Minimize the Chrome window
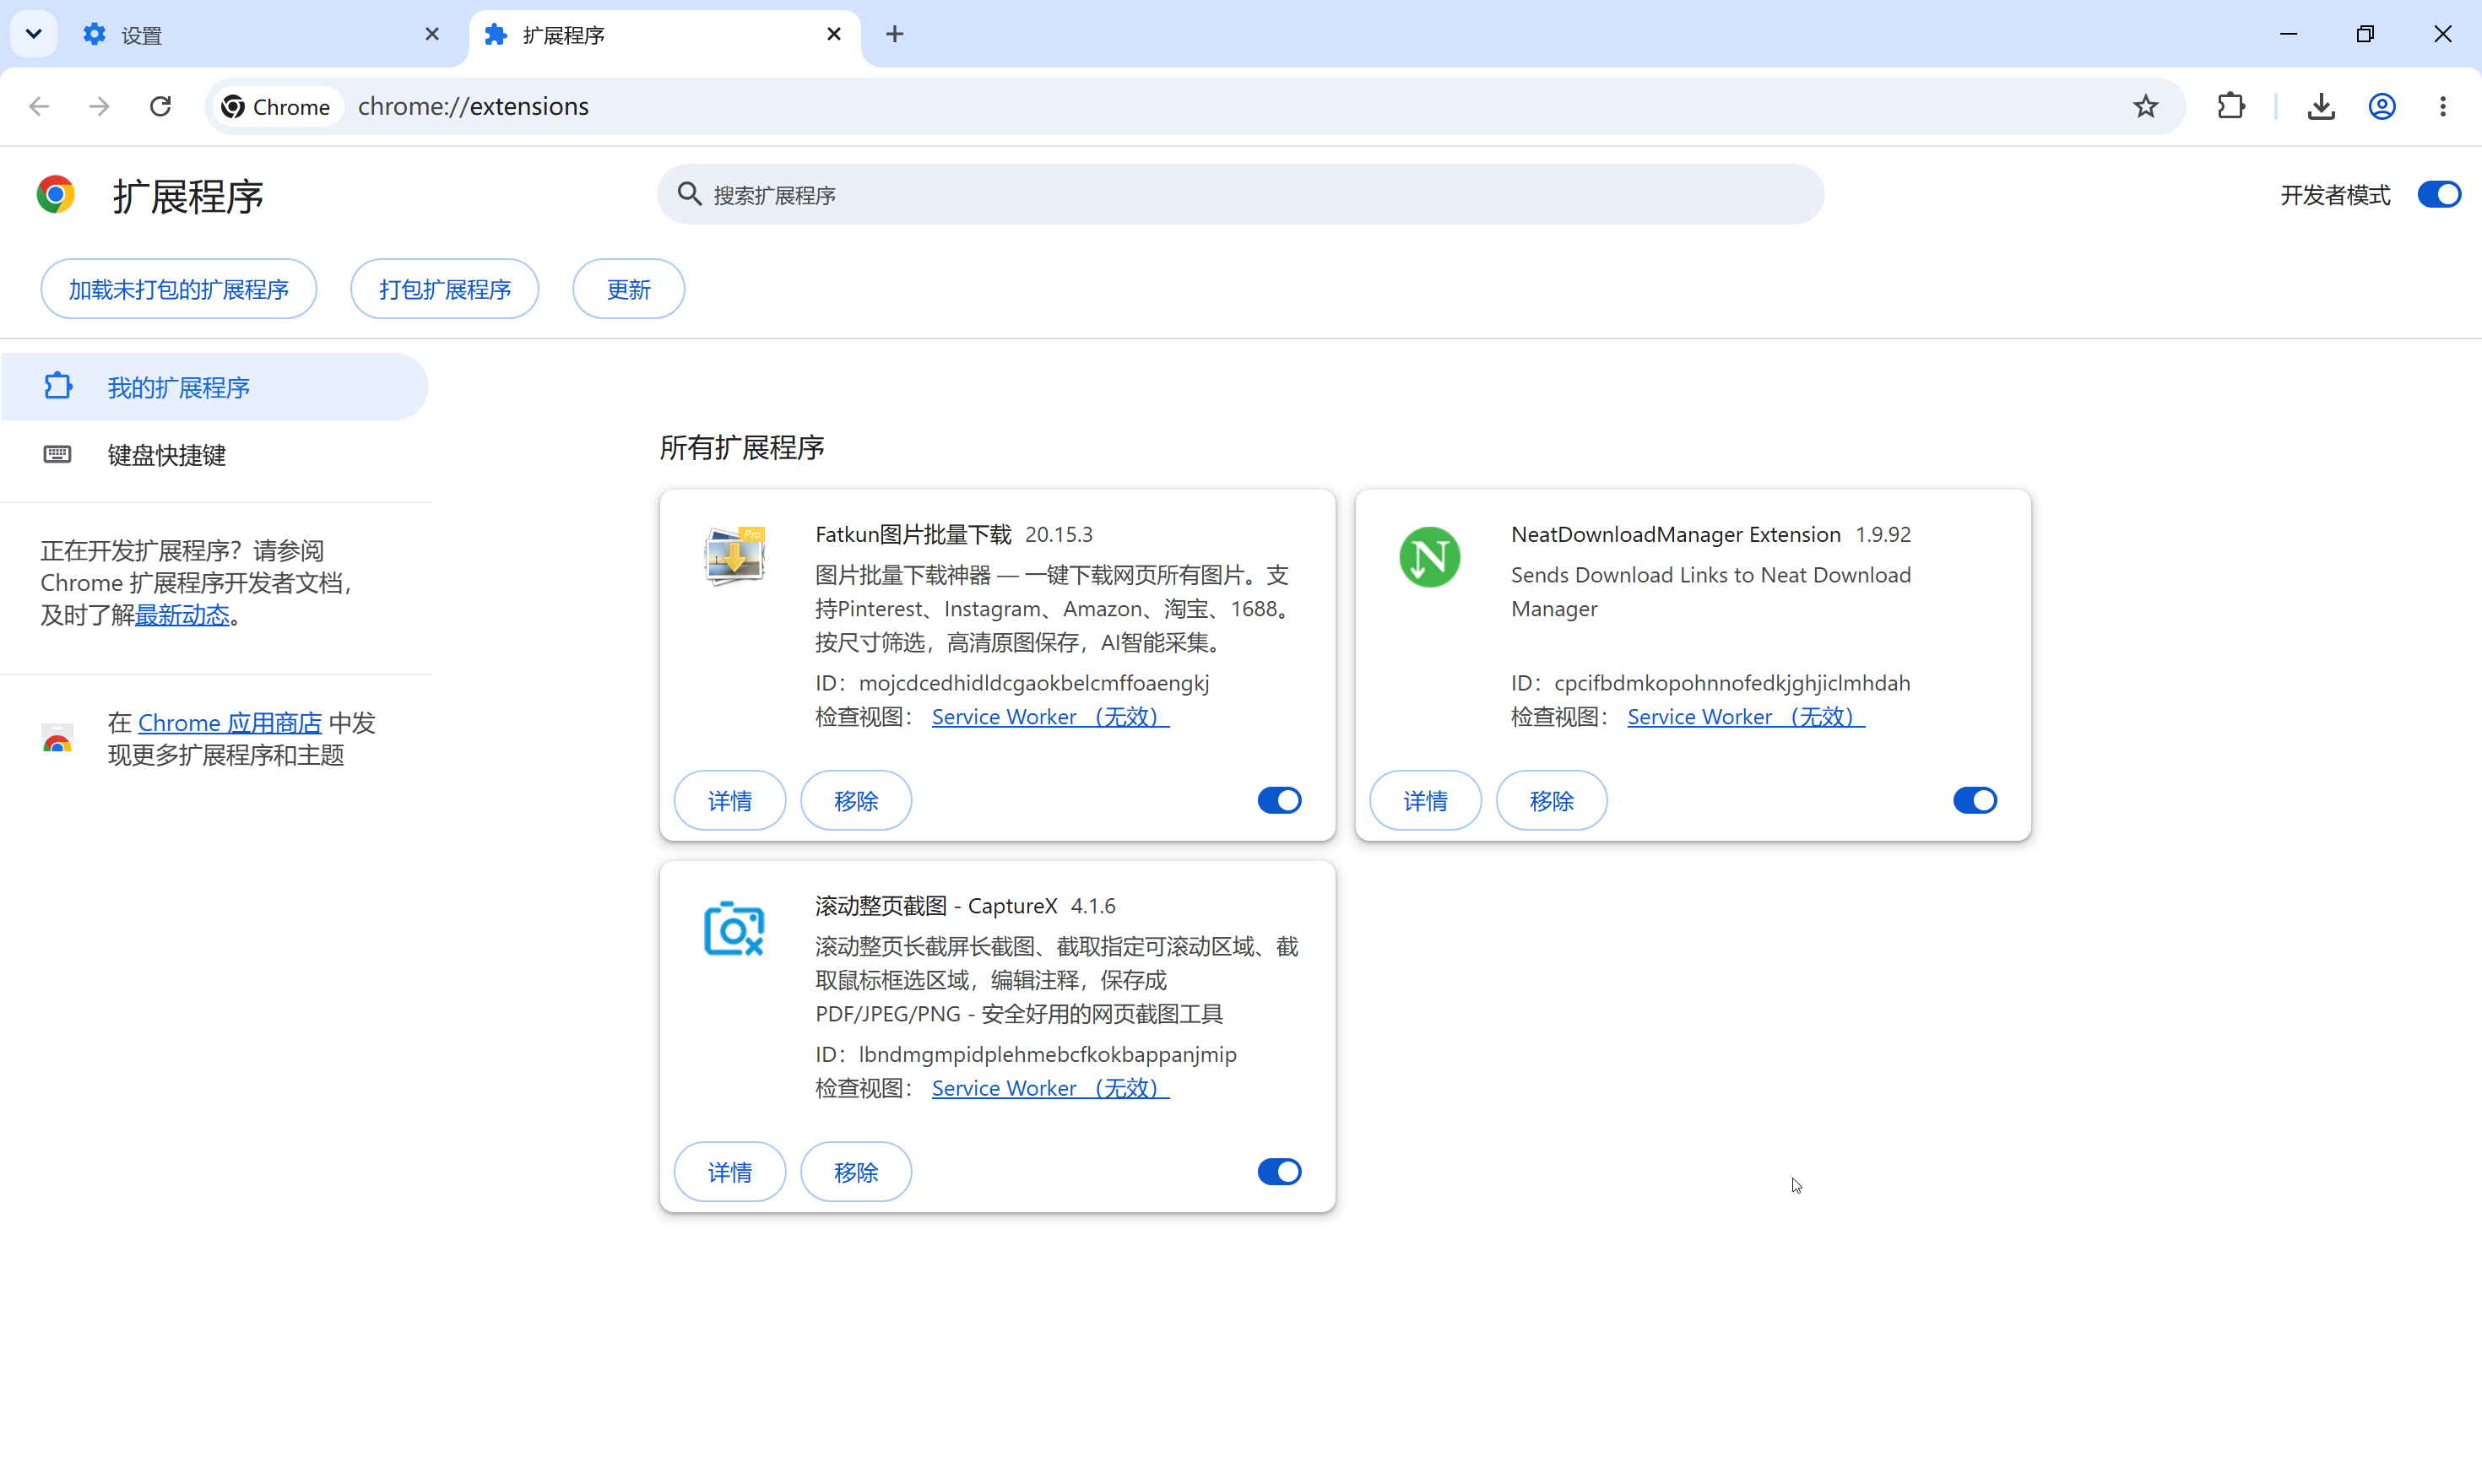The height and width of the screenshot is (1484, 2482). [2288, 34]
